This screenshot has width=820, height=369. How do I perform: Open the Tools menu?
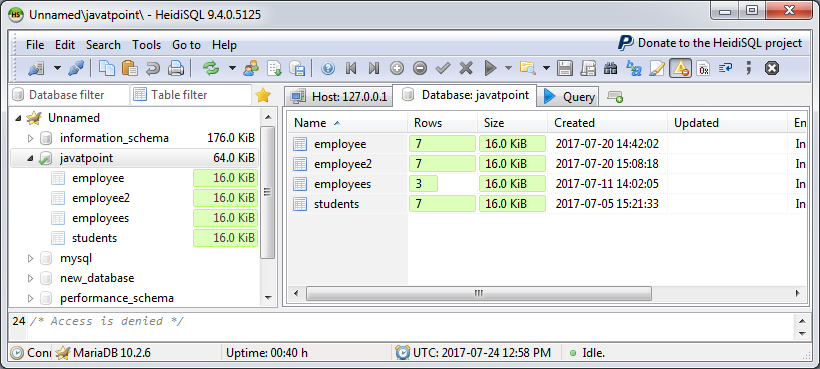pos(146,45)
